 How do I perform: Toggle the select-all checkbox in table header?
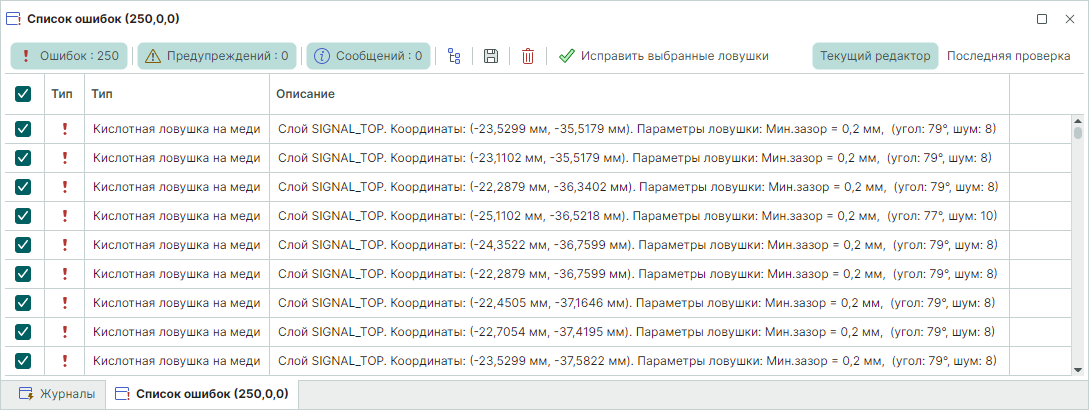click(23, 94)
